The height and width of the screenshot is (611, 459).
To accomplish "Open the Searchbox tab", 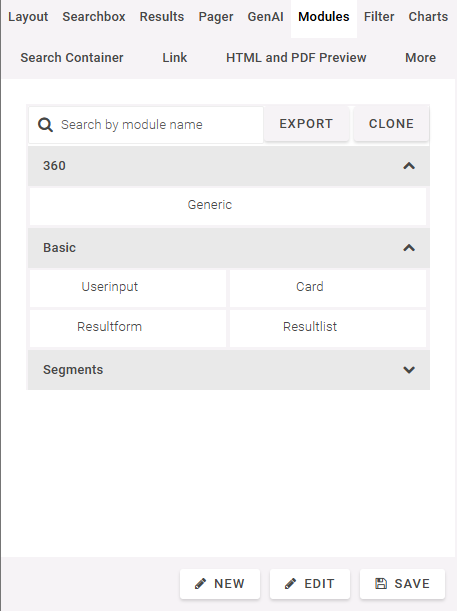I will (94, 17).
